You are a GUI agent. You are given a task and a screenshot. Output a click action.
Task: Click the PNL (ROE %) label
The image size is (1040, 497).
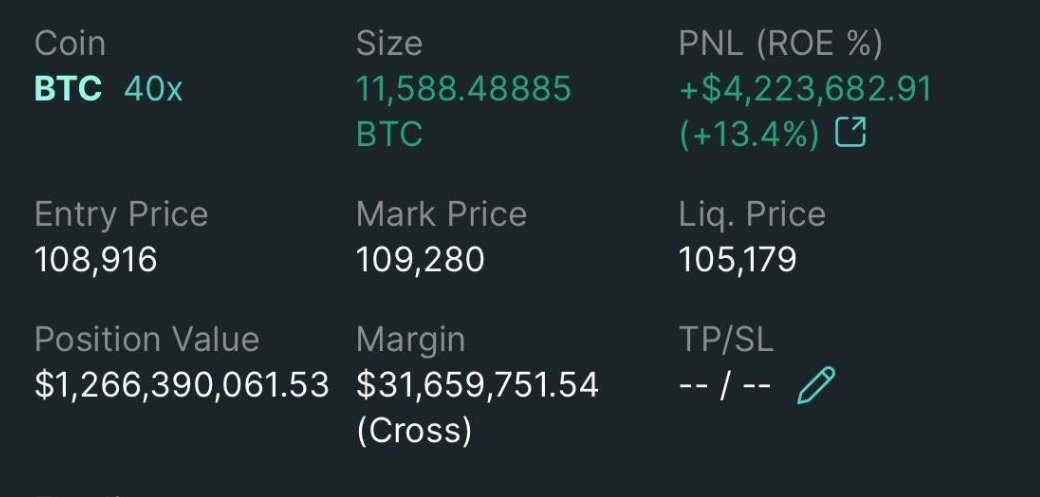pyautogui.click(x=781, y=44)
